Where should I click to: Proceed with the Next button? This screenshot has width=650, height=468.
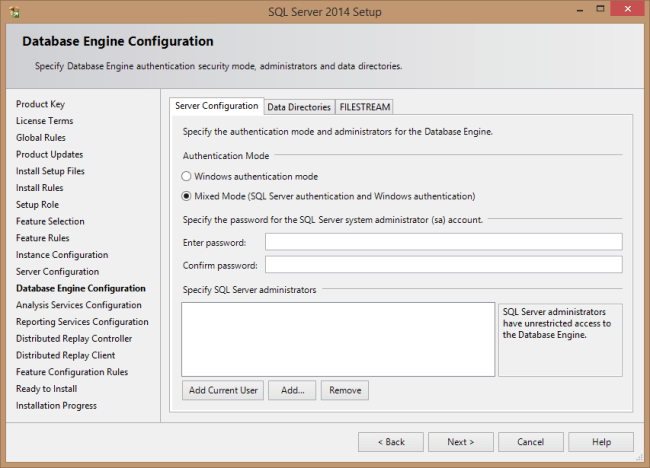[x=460, y=442]
